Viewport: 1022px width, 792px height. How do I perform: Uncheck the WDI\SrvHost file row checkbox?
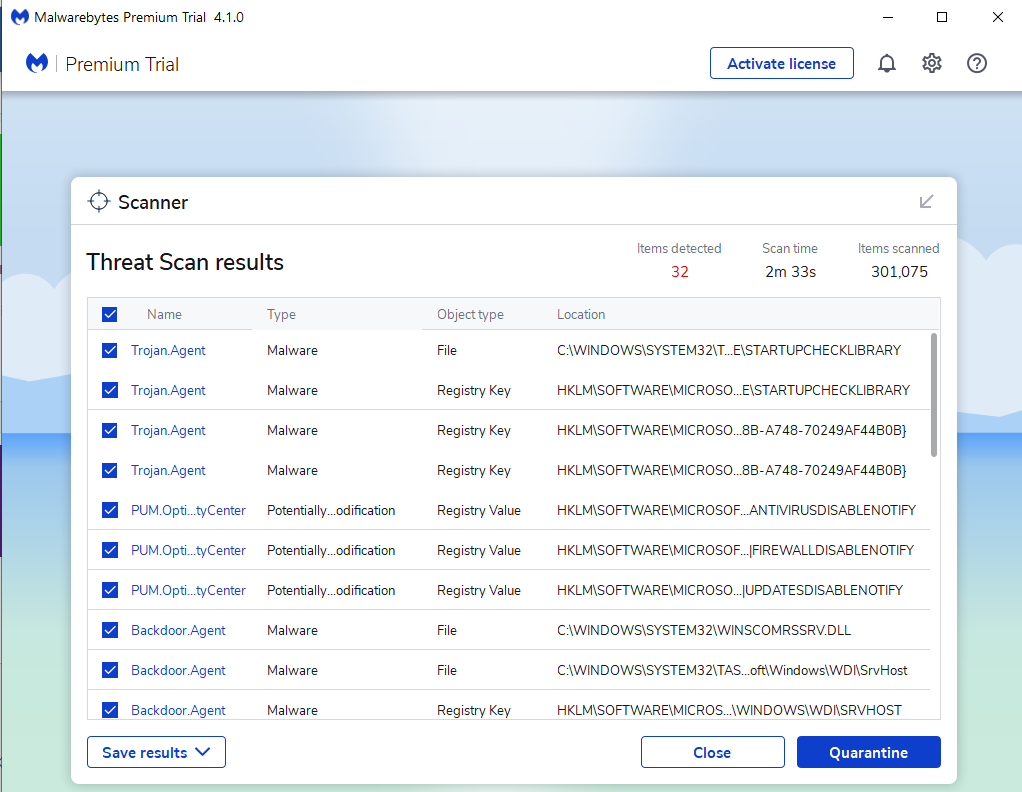[110, 670]
